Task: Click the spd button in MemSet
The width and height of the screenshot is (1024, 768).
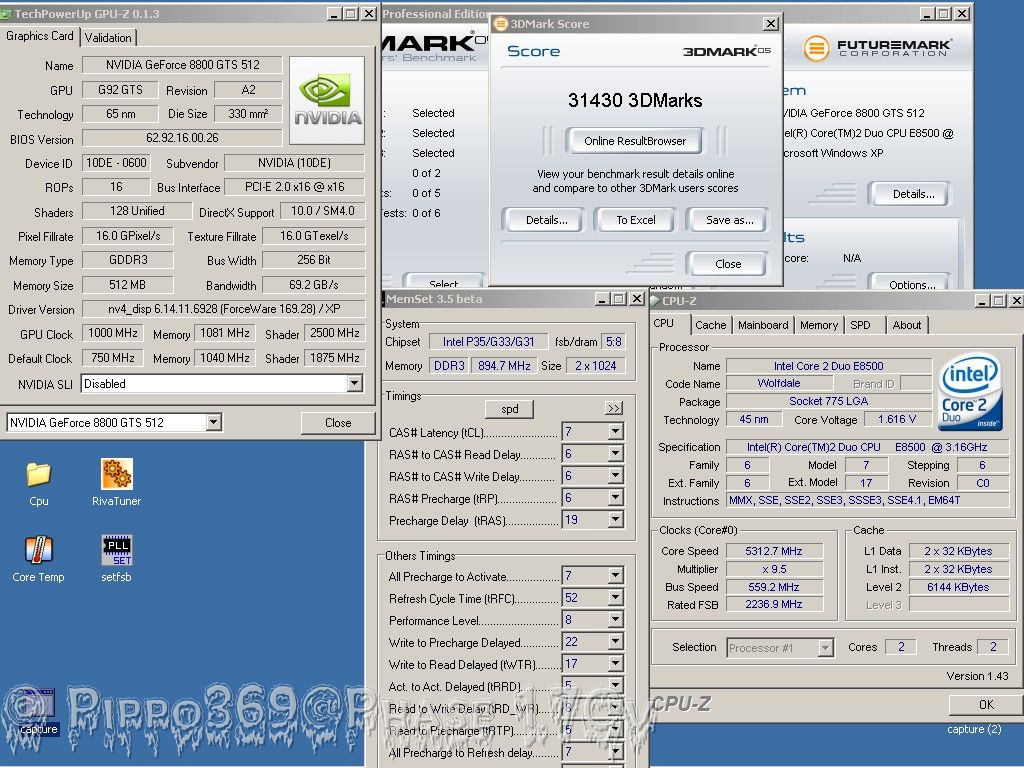Action: (509, 409)
